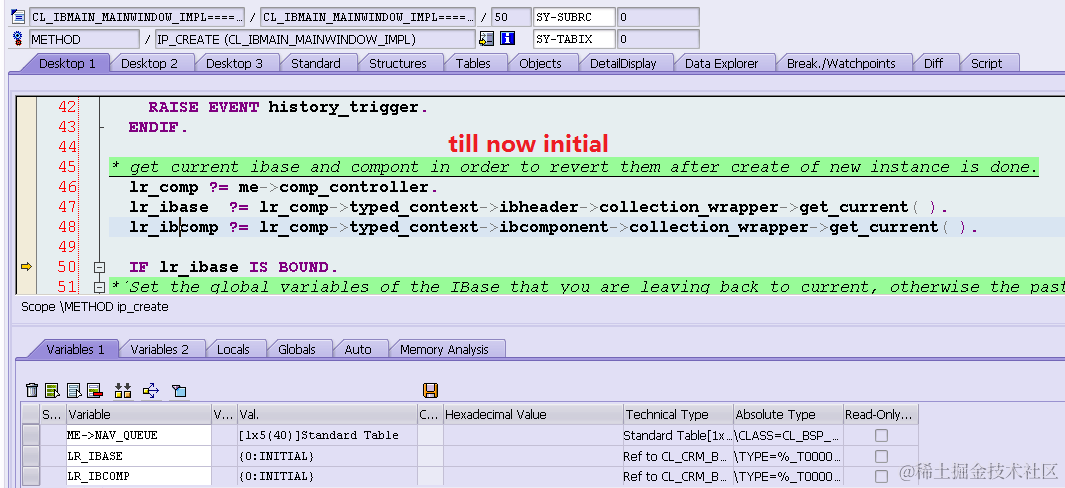The width and height of the screenshot is (1065, 488).
Task: Click the funnel filter icon in variables toolbar
Action: pos(179,390)
